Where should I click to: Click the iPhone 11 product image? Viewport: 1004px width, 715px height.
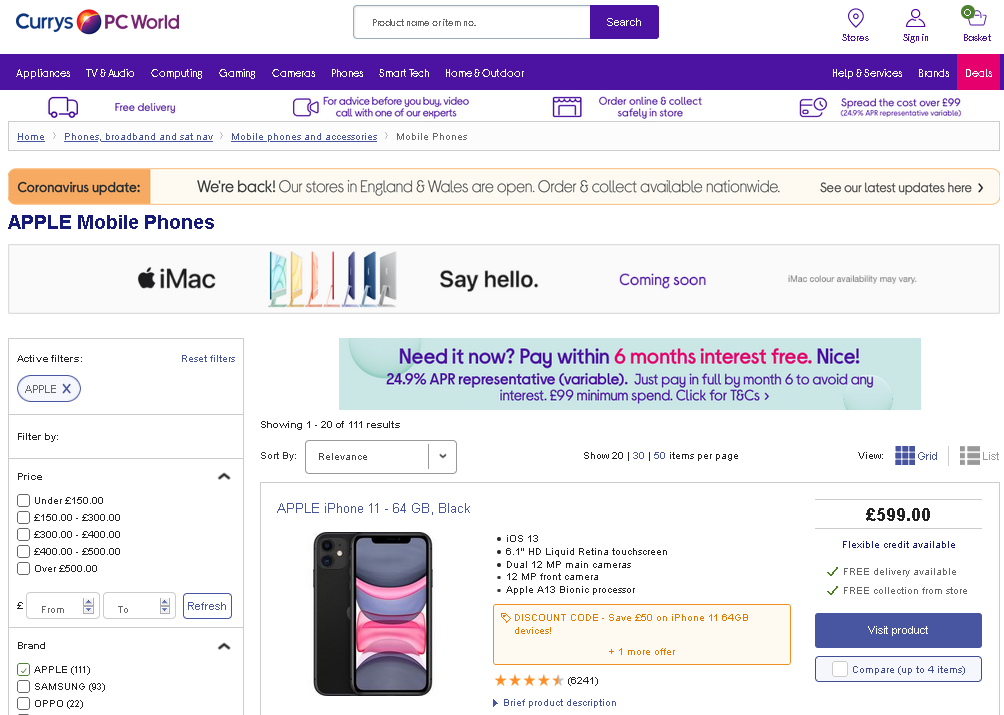click(x=373, y=614)
